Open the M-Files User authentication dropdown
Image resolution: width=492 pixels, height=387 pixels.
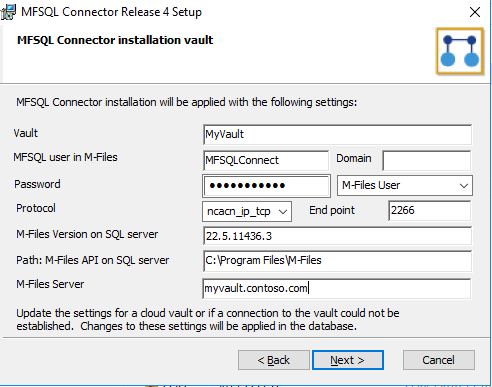(x=405, y=185)
